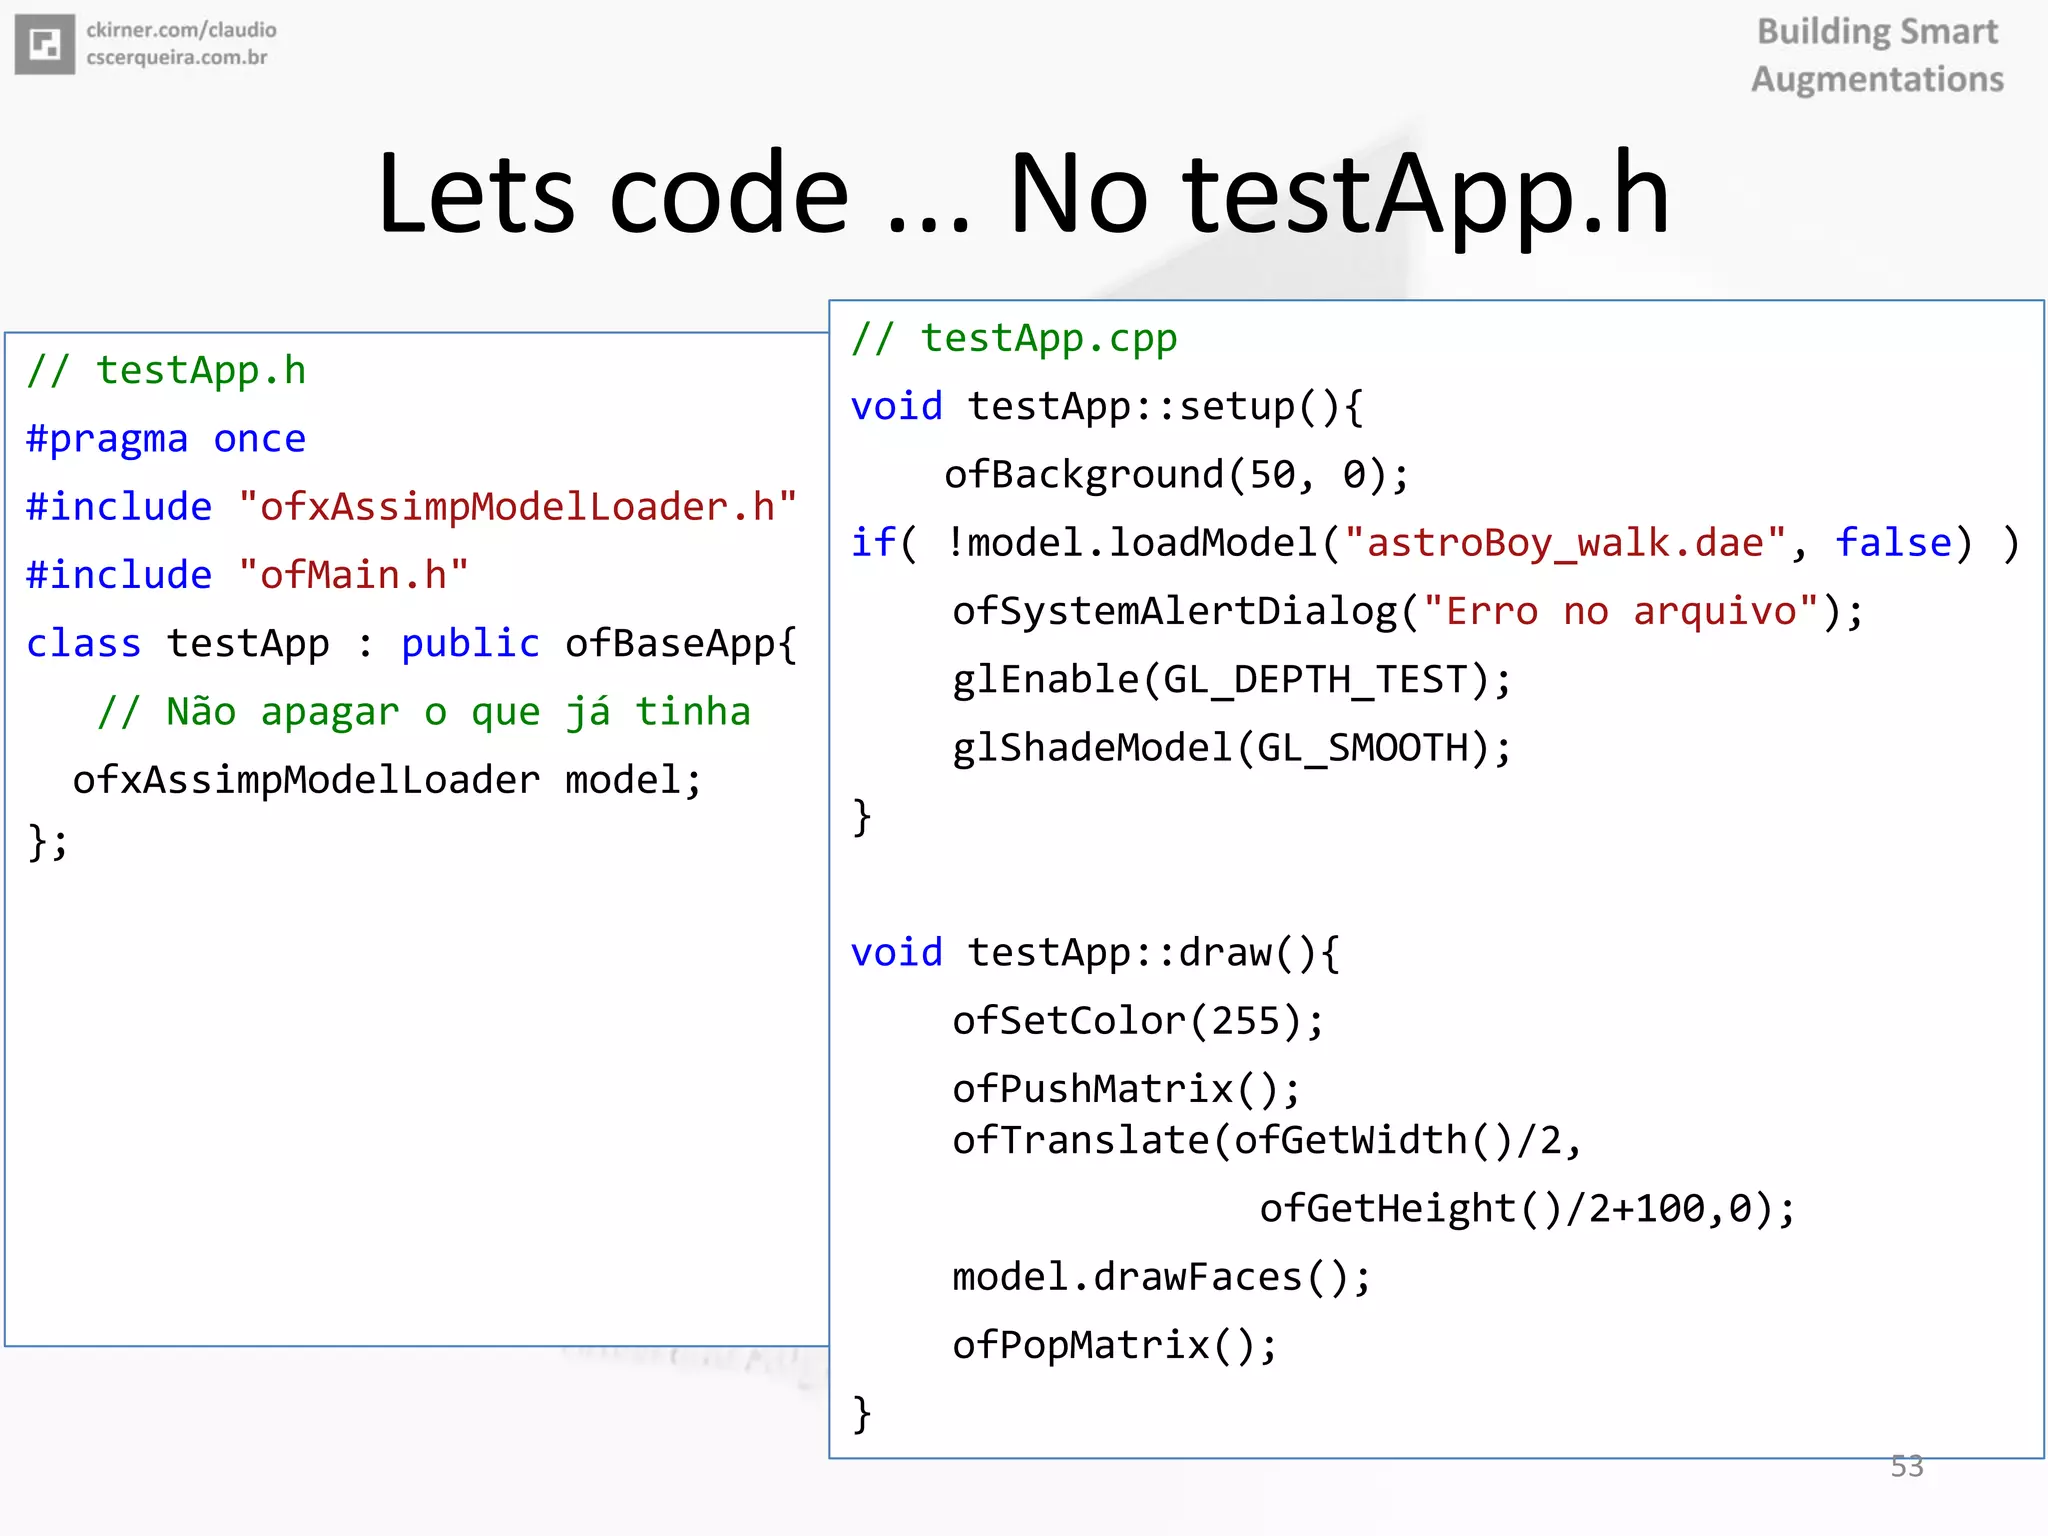This screenshot has width=2048, height=1536.
Task: Click the 'glEnable(GL_DEPTH_TEST);' line
Action: pos(1232,680)
